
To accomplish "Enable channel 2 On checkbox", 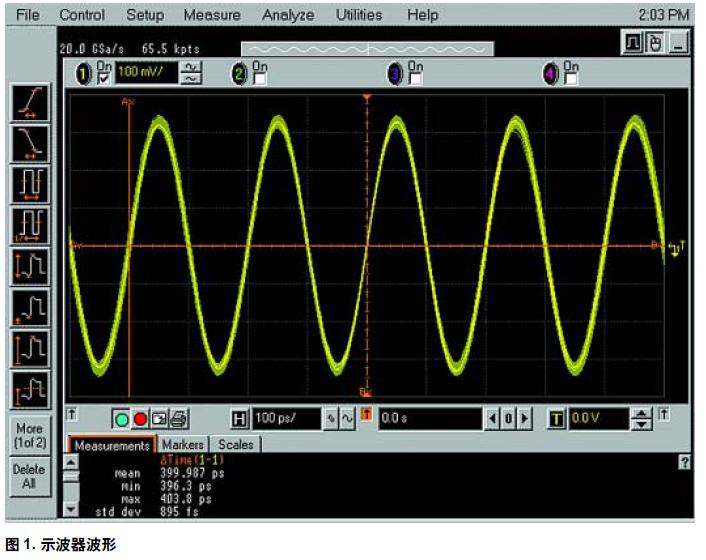I will [x=256, y=76].
